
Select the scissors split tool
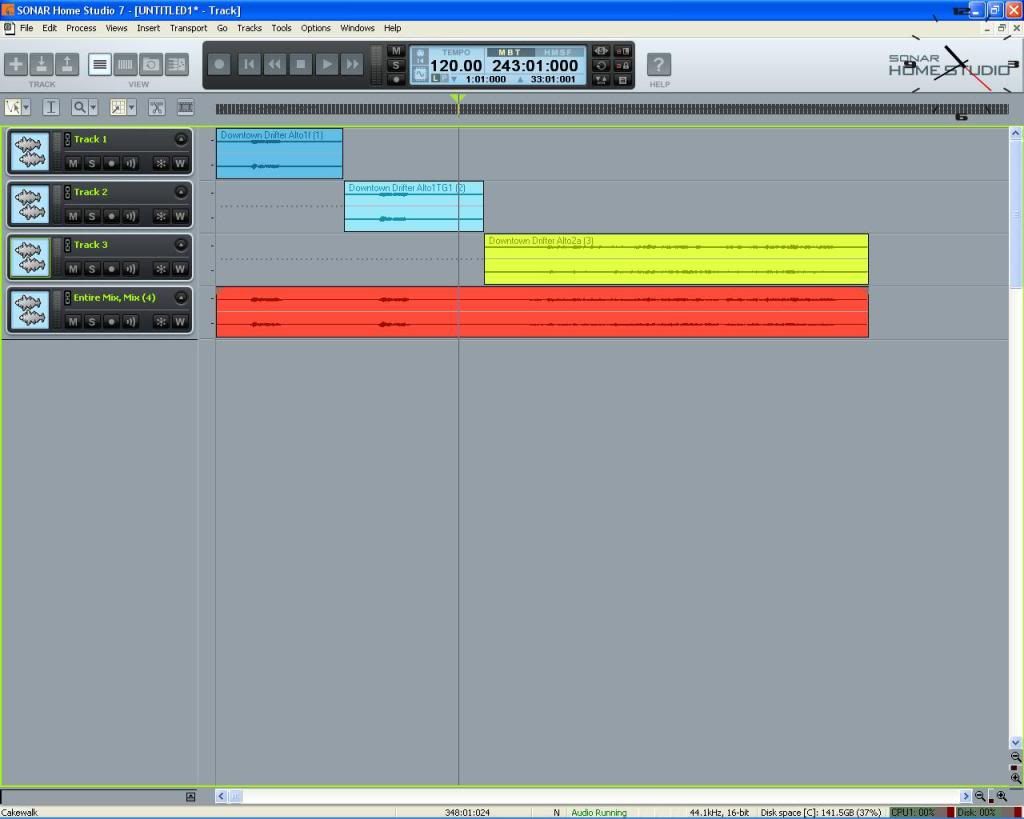(157, 107)
